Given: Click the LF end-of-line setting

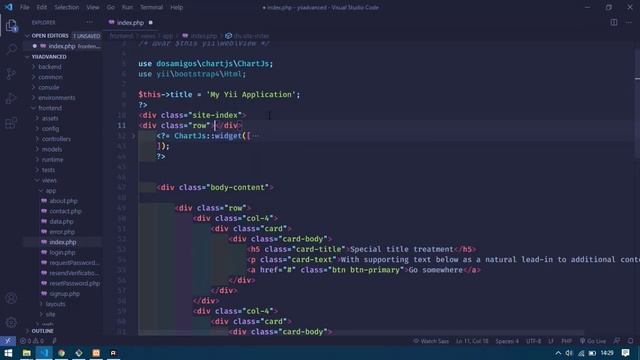Looking at the screenshot, I should pyautogui.click(x=551, y=341).
